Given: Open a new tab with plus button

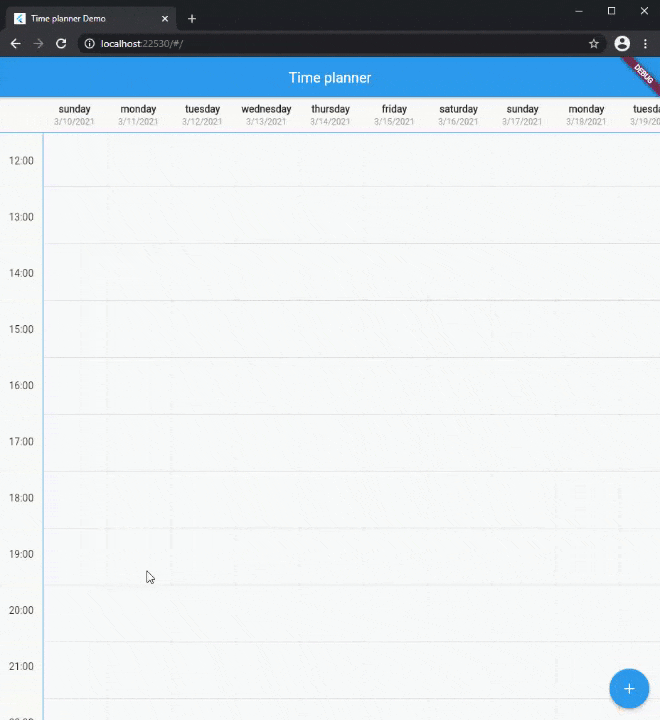Looking at the screenshot, I should pyautogui.click(x=192, y=19).
